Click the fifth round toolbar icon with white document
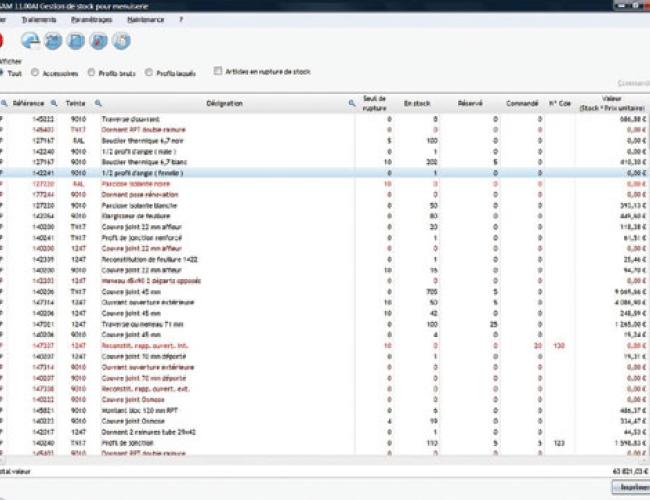 pos(121,41)
